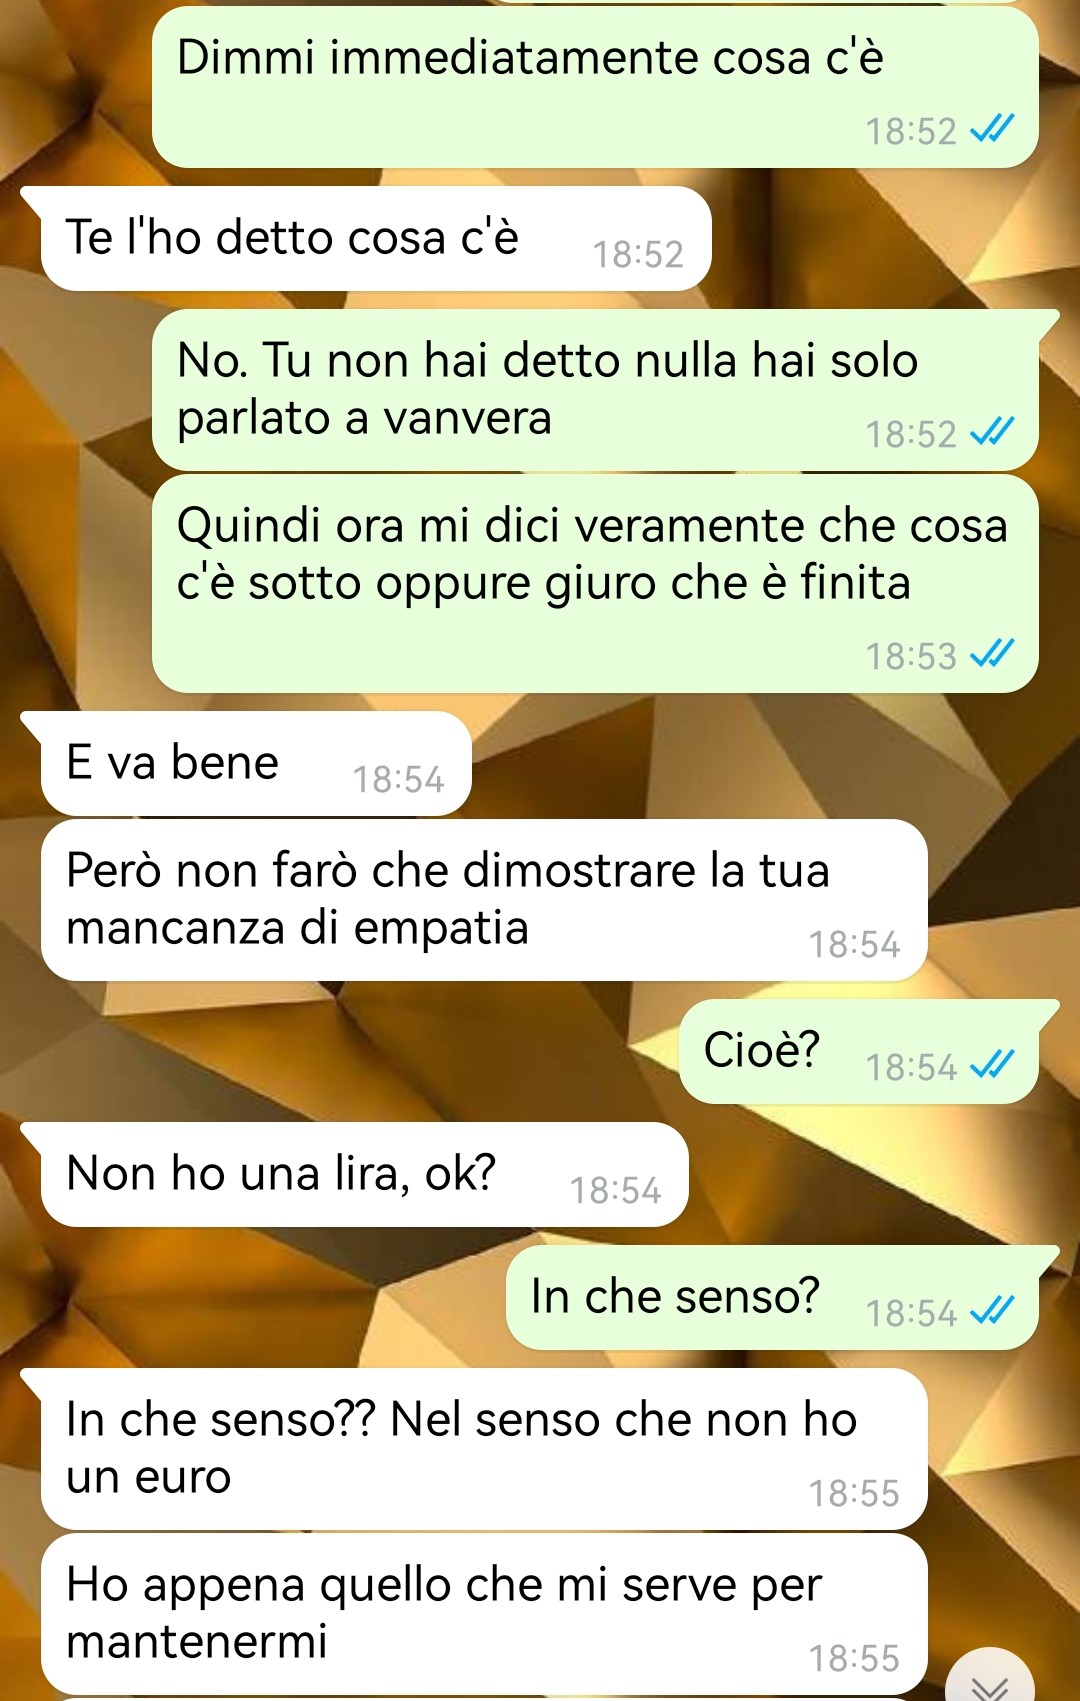Viewport: 1080px width, 1701px height.
Task: Select the 'Te l'ho detto cosa c'è' message
Action: pyautogui.click(x=376, y=239)
